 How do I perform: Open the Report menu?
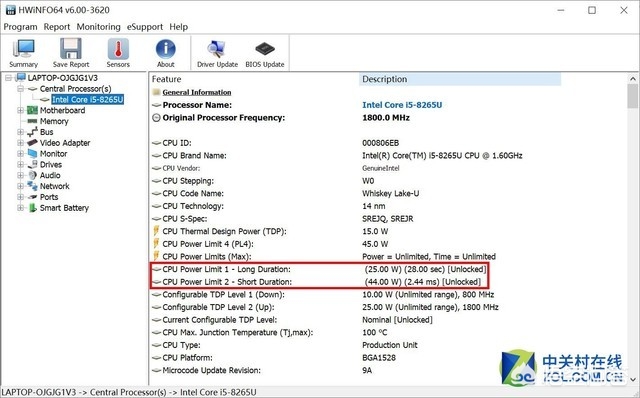click(x=57, y=27)
